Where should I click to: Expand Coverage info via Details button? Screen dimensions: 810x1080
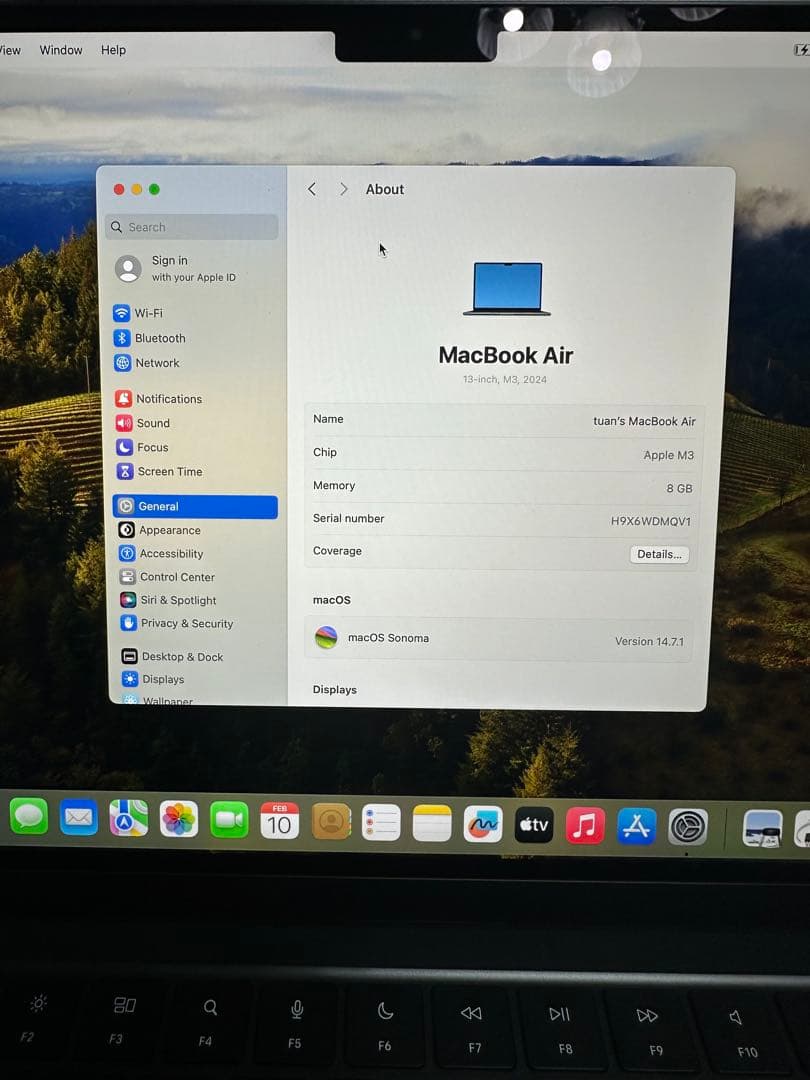(658, 554)
